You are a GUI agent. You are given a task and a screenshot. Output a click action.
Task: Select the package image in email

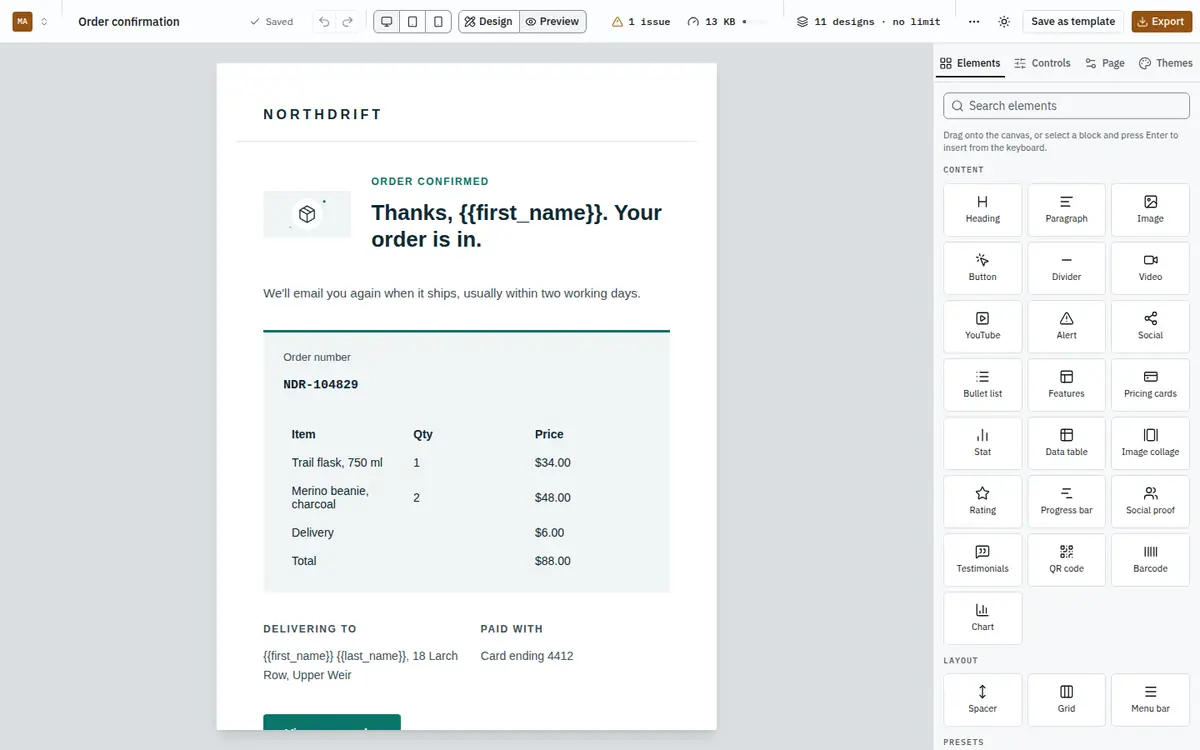tap(307, 214)
